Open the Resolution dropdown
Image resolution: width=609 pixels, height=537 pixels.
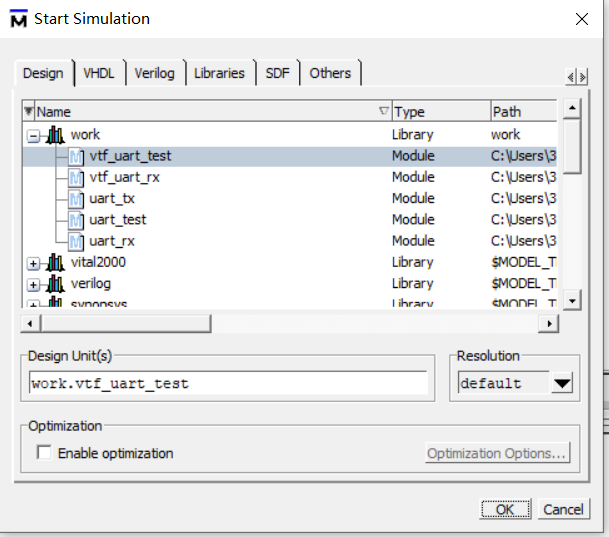tap(562, 383)
